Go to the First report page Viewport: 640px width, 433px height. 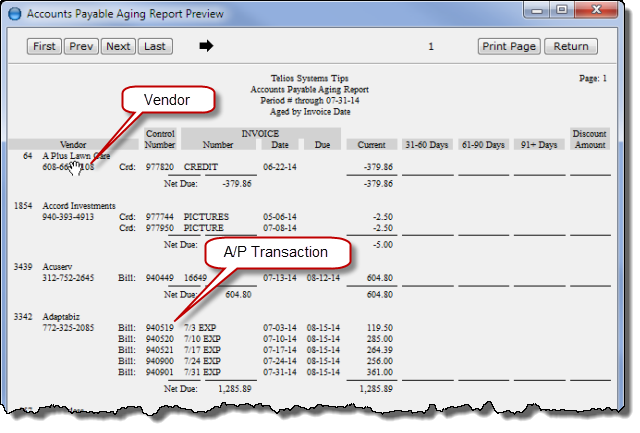(44, 46)
